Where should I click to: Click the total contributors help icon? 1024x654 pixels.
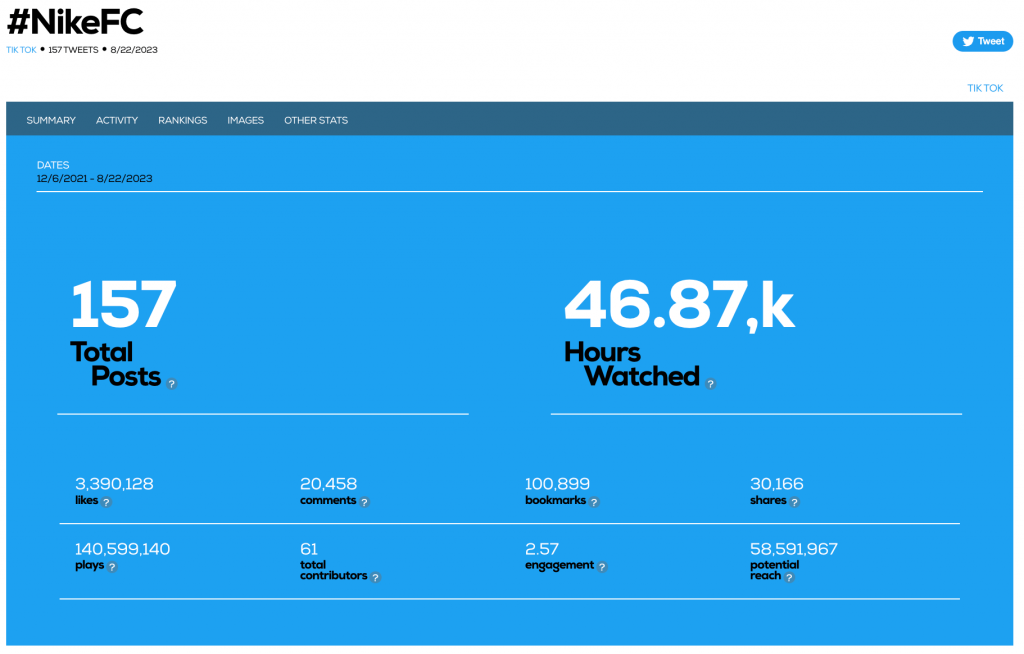376,578
